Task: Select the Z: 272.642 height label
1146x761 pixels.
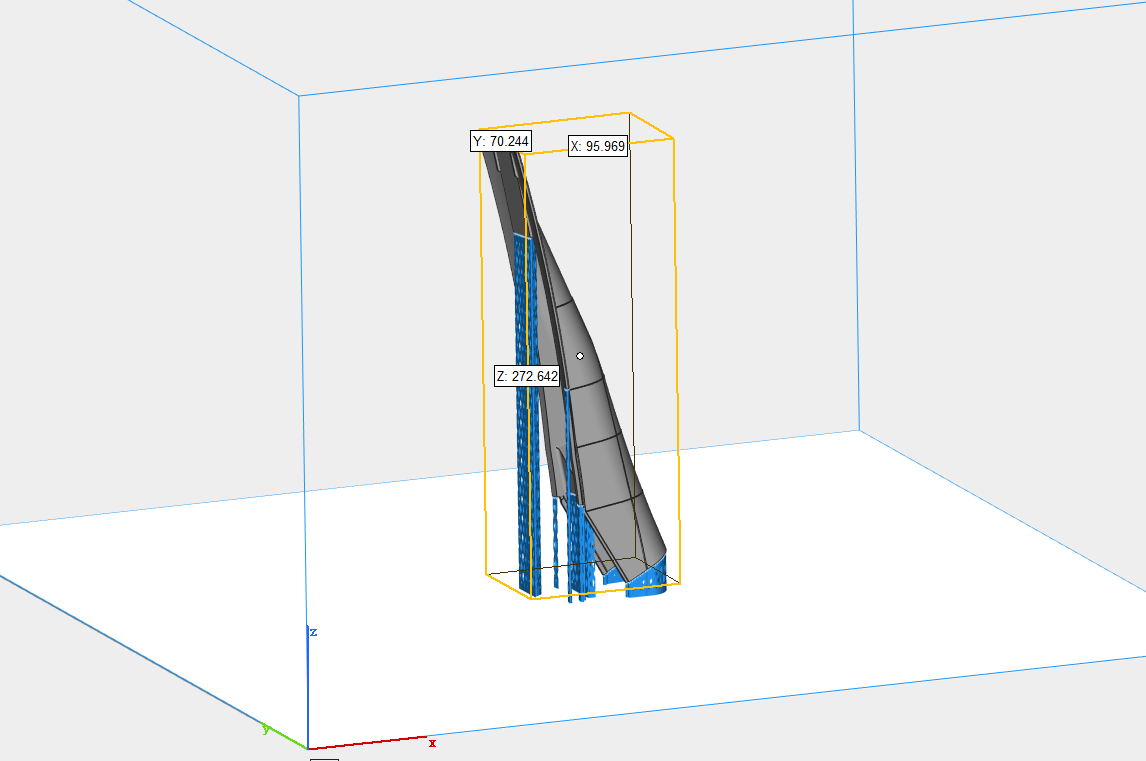Action: (528, 377)
